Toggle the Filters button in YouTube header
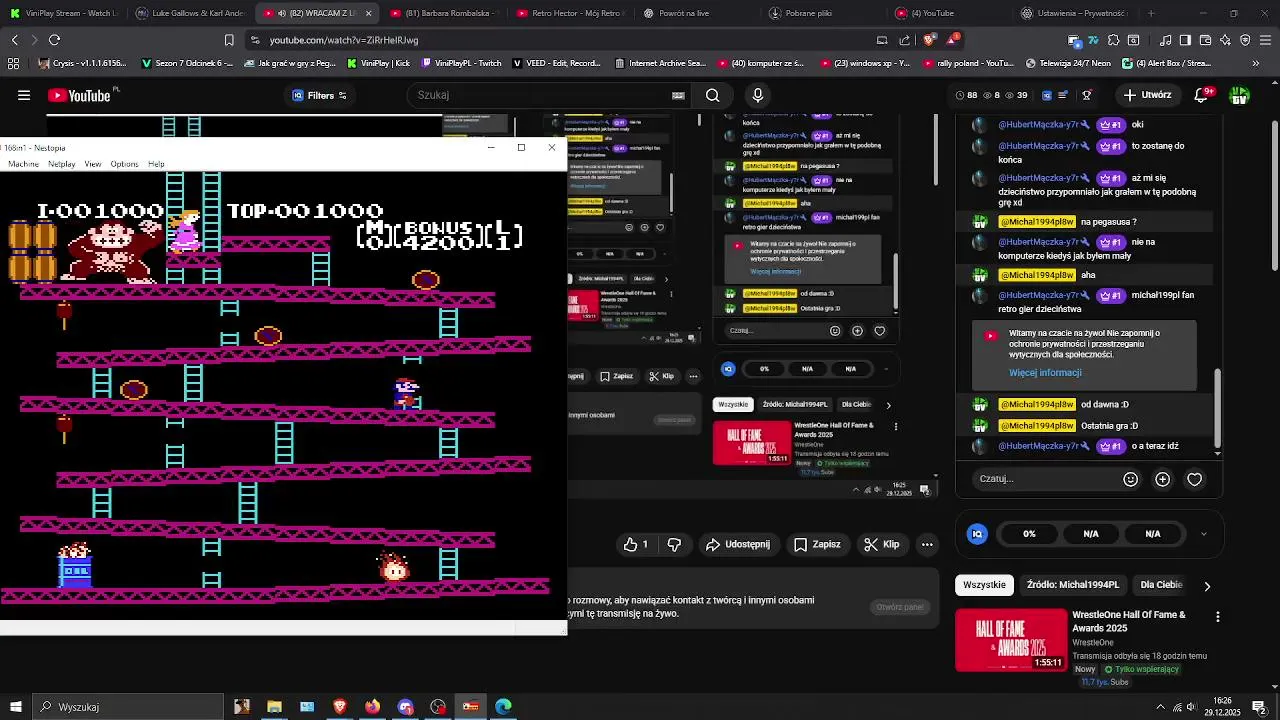1280x720 pixels. [x=320, y=96]
